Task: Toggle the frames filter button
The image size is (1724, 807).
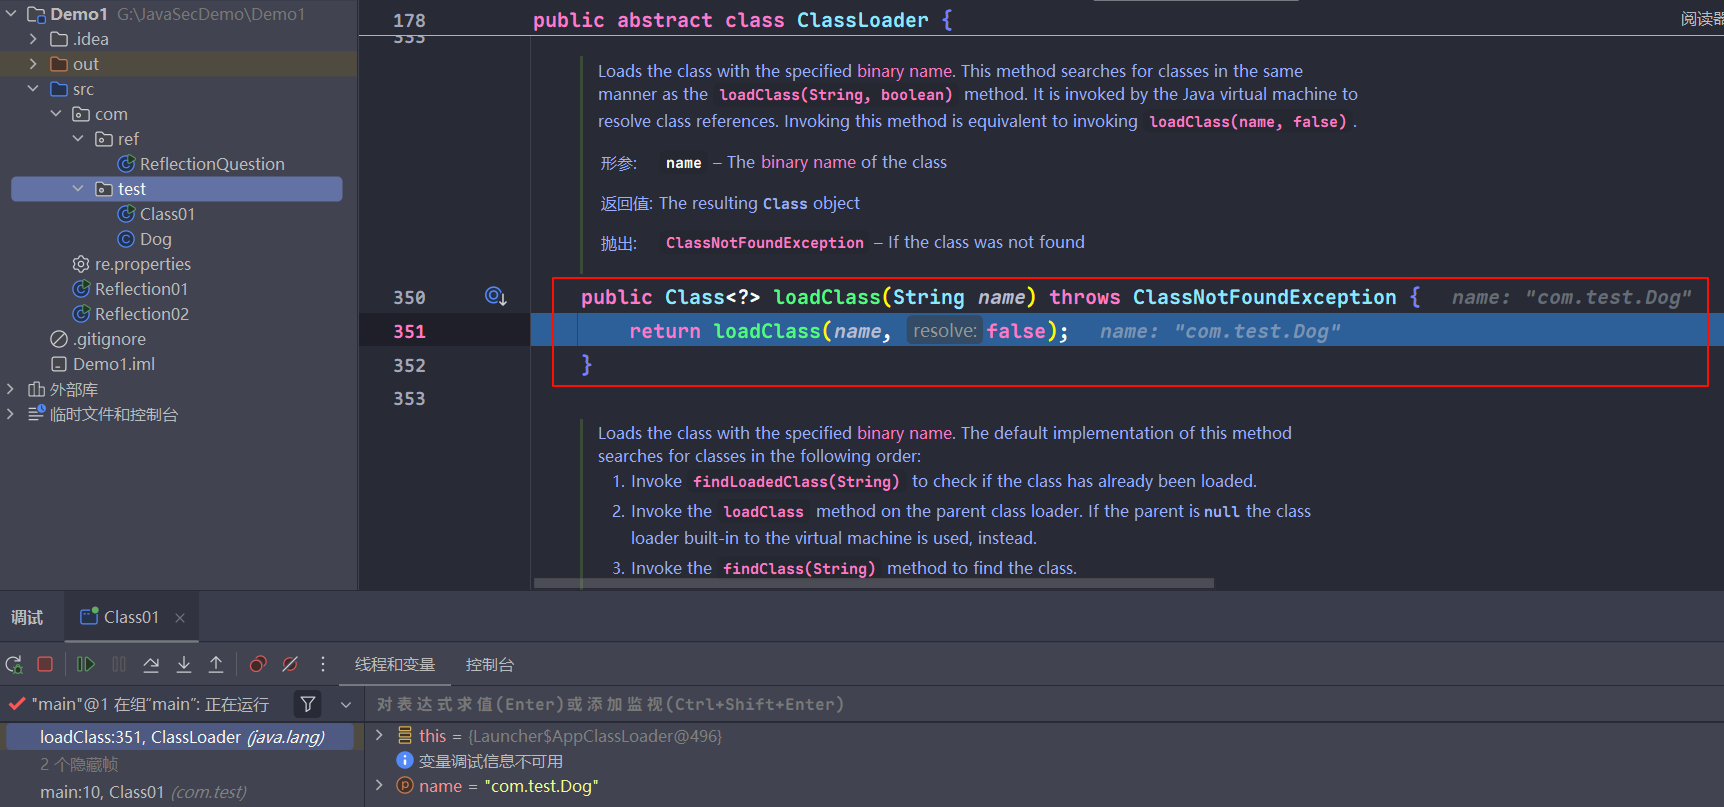Action: [x=308, y=704]
